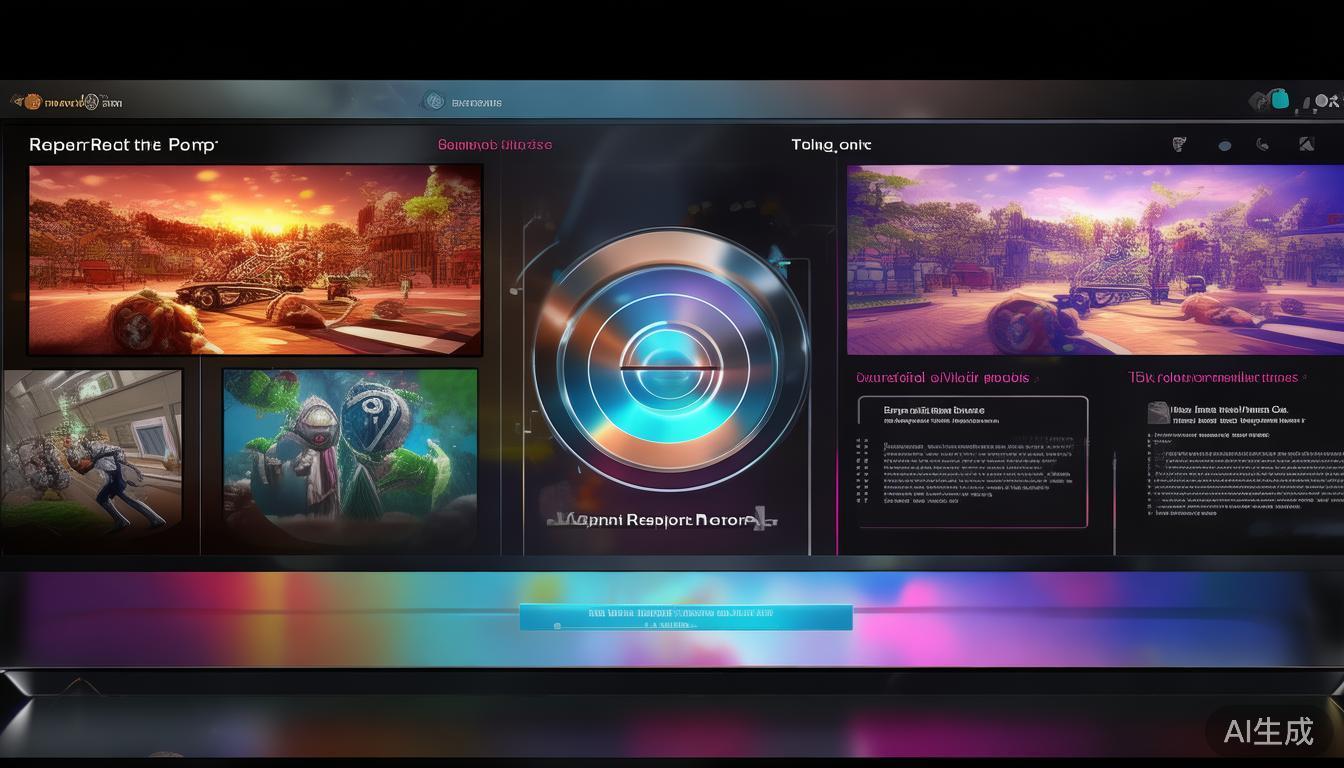The width and height of the screenshot is (1344, 768).
Task: Click the blue swirl icon in top center bar
Action: click(x=433, y=101)
